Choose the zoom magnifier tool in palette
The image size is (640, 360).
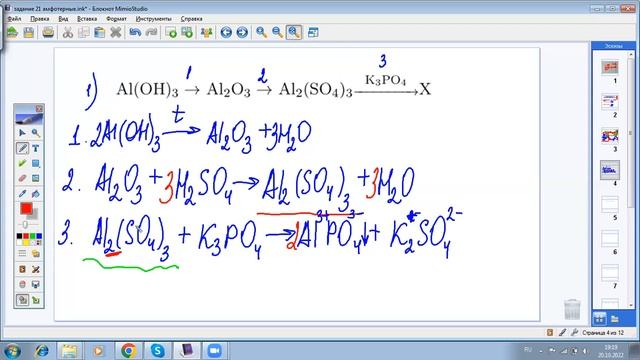pos(36,133)
